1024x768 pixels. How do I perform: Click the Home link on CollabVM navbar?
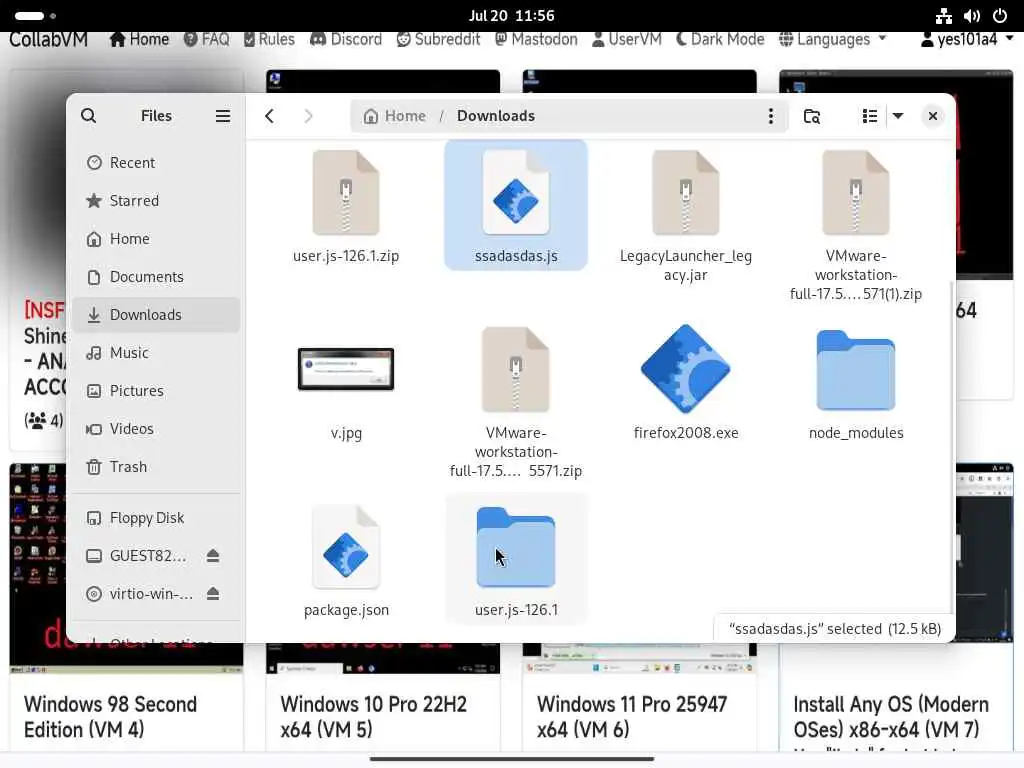point(139,39)
